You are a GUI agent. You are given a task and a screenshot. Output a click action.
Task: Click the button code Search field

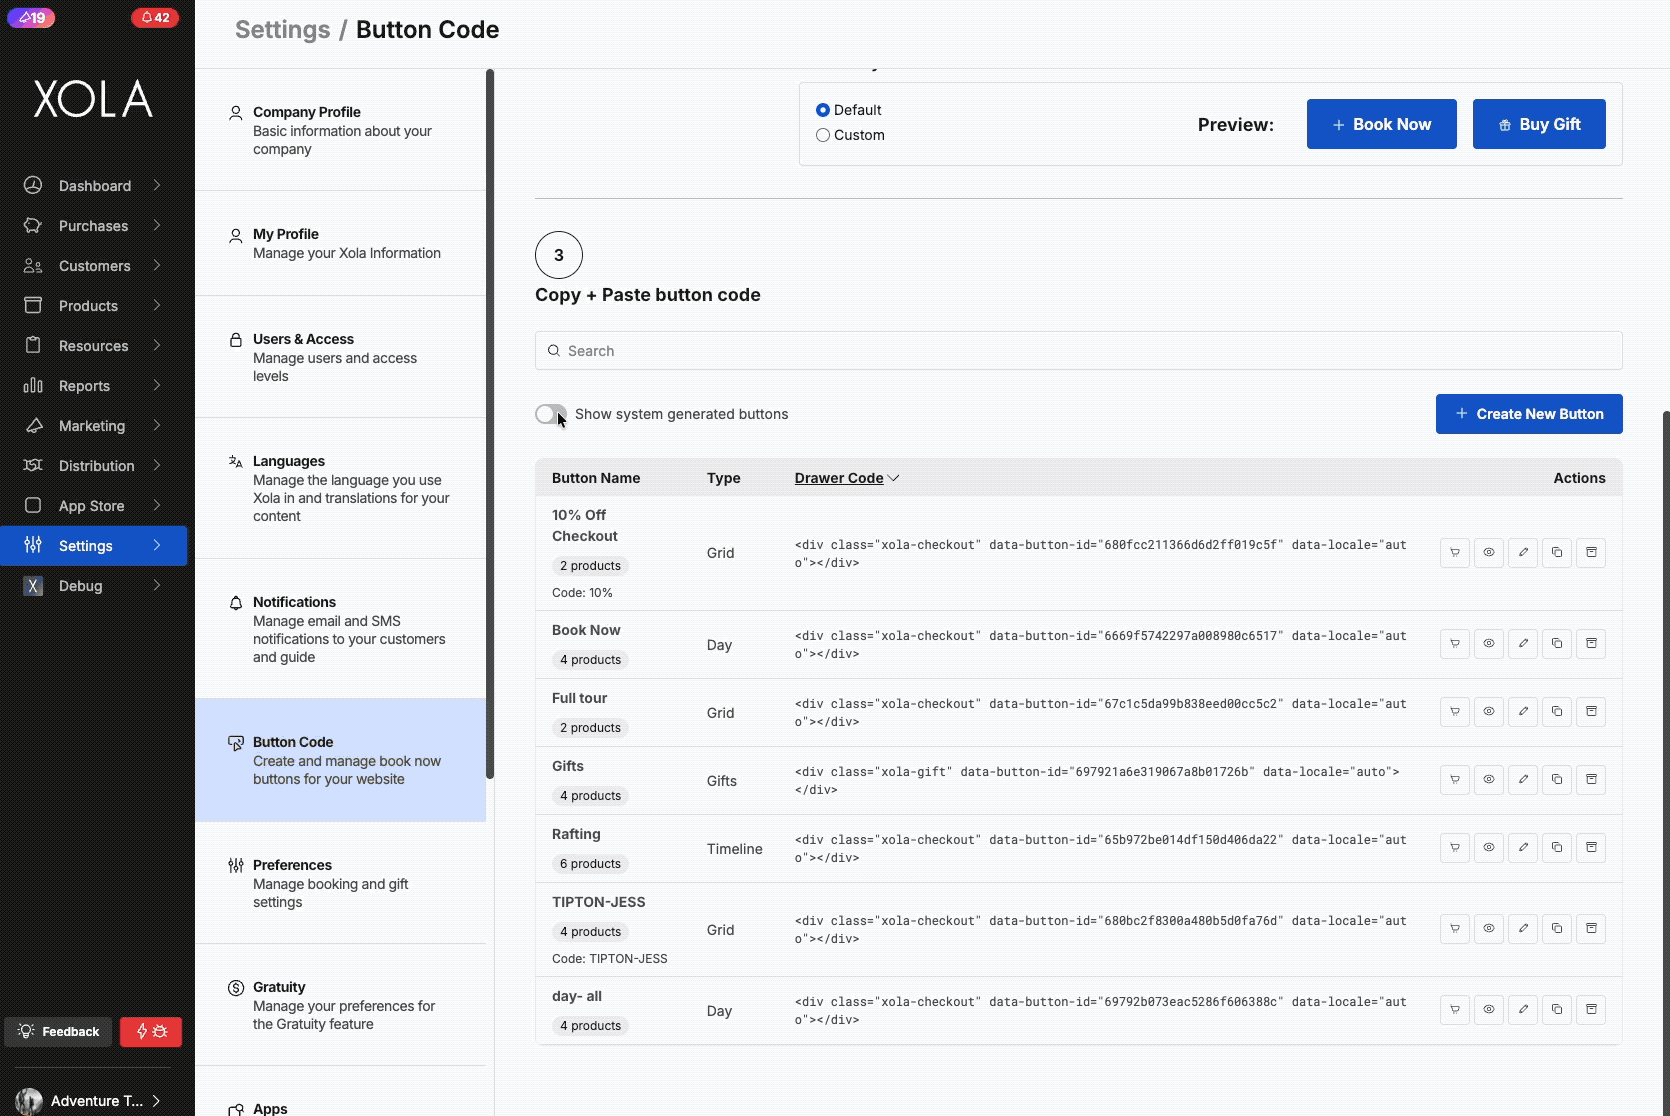(x=1078, y=351)
